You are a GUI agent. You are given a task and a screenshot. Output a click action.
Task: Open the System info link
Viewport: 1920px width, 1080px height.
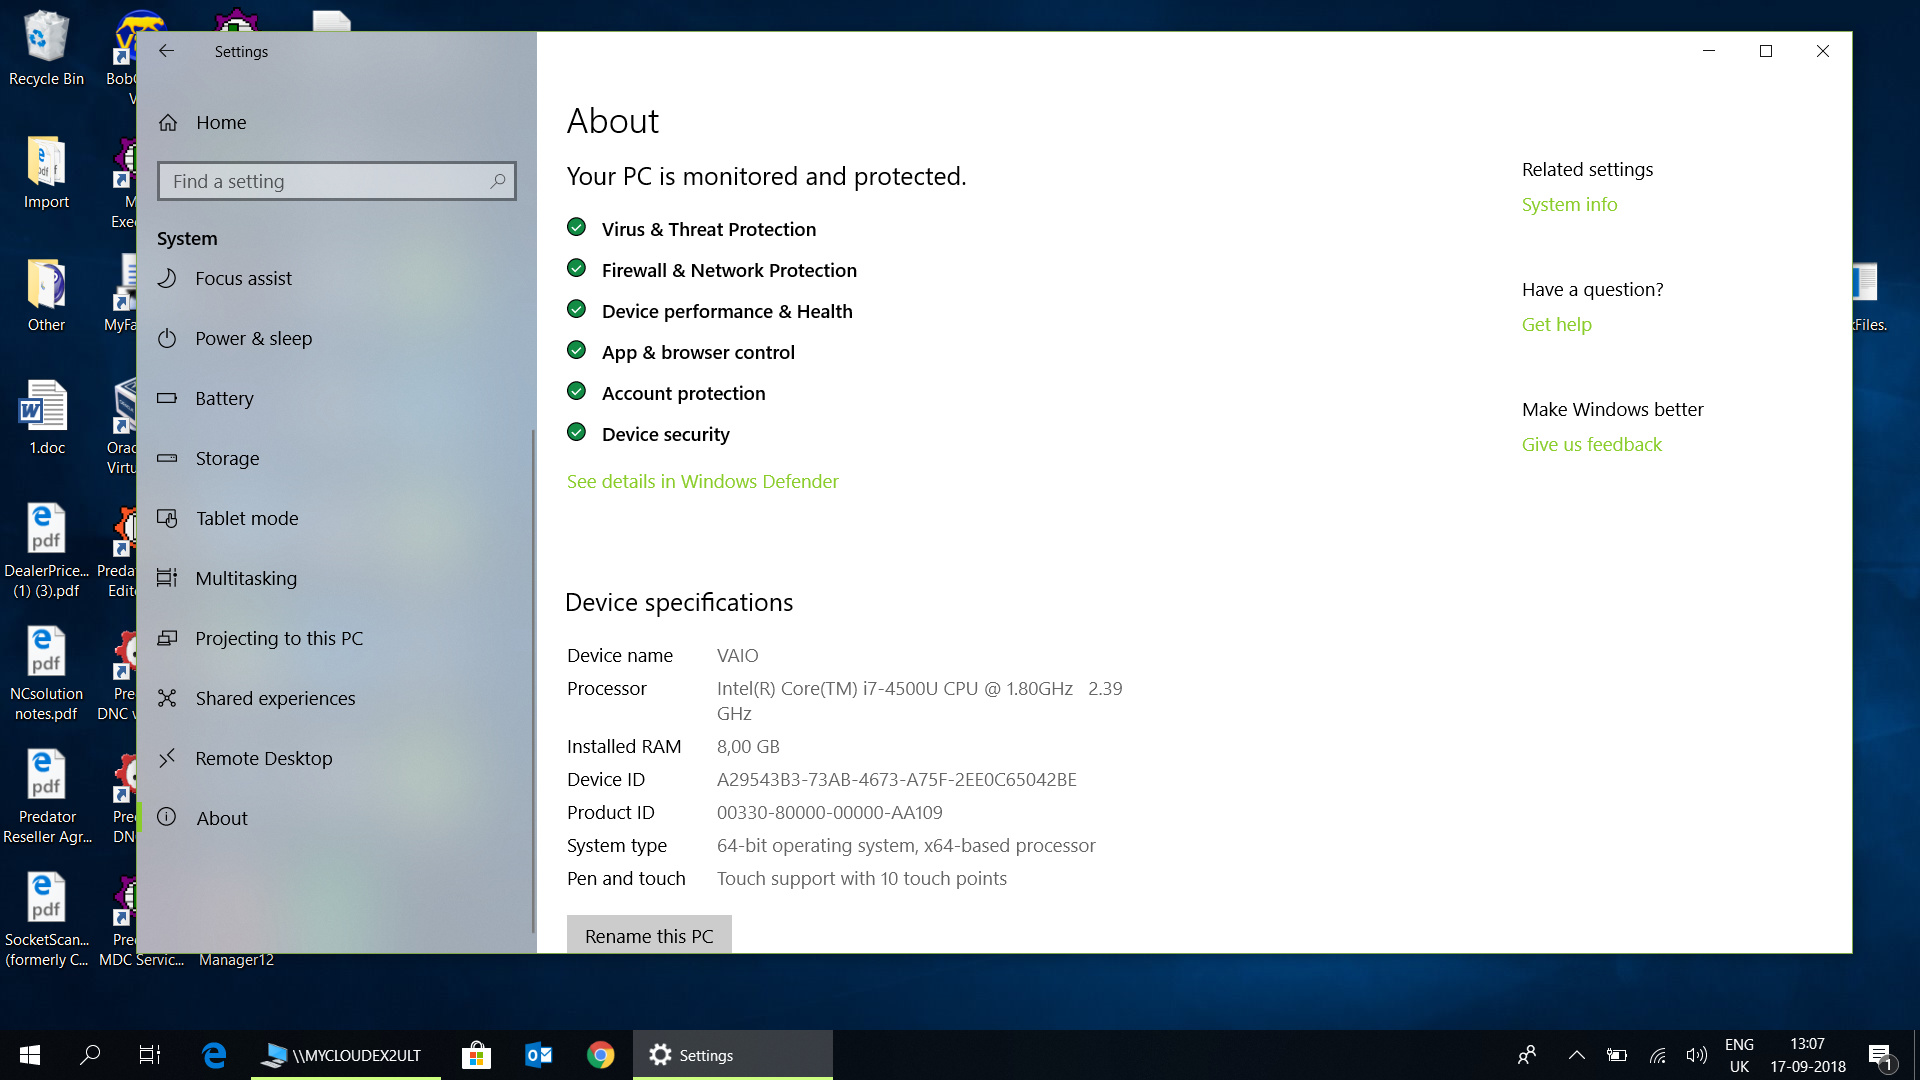click(x=1569, y=204)
